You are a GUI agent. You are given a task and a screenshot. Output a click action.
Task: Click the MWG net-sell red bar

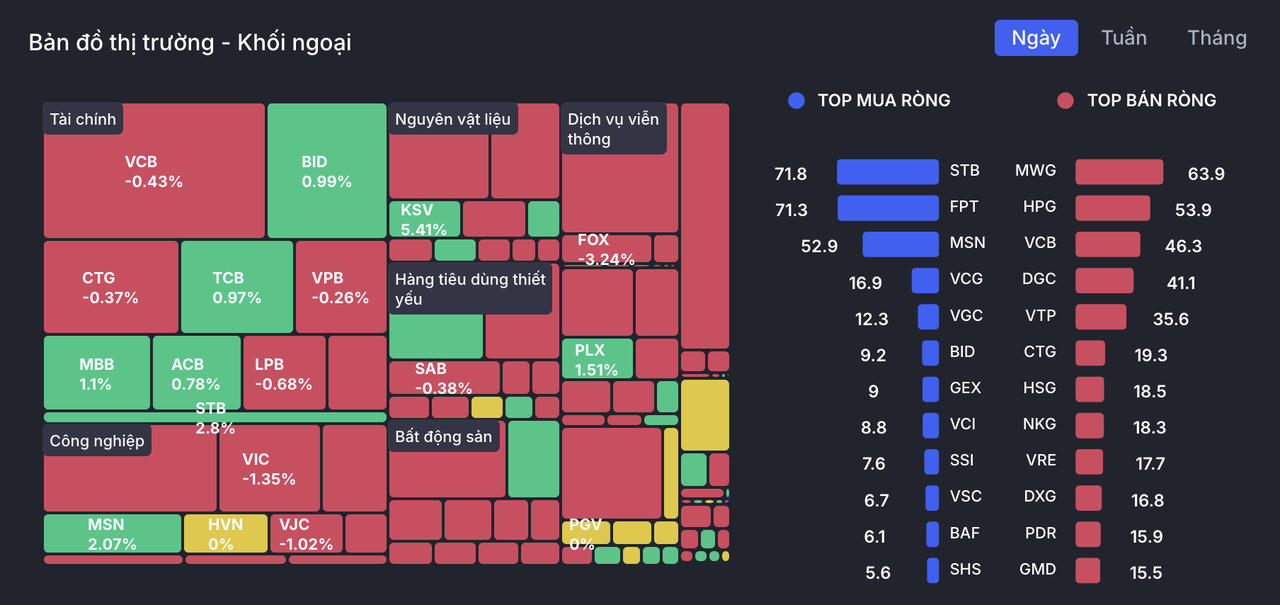[x=1119, y=172]
